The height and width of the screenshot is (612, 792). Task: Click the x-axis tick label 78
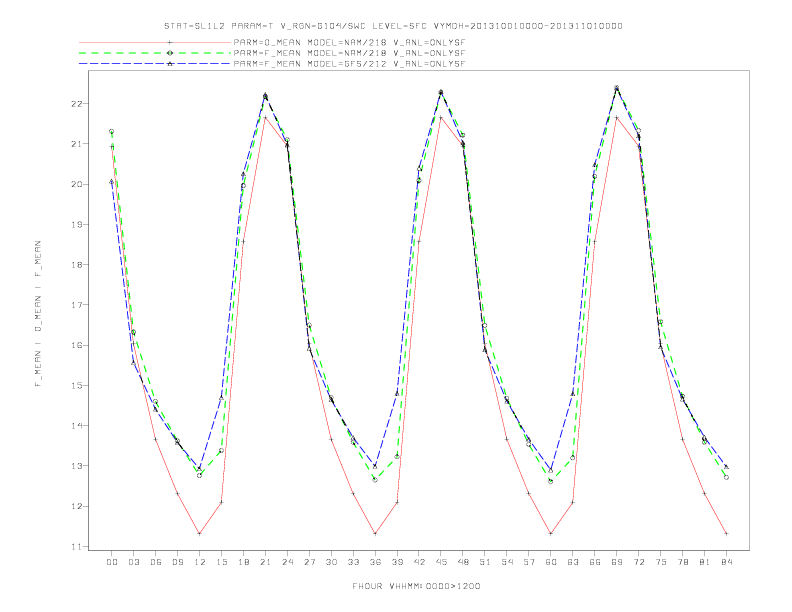[682, 562]
